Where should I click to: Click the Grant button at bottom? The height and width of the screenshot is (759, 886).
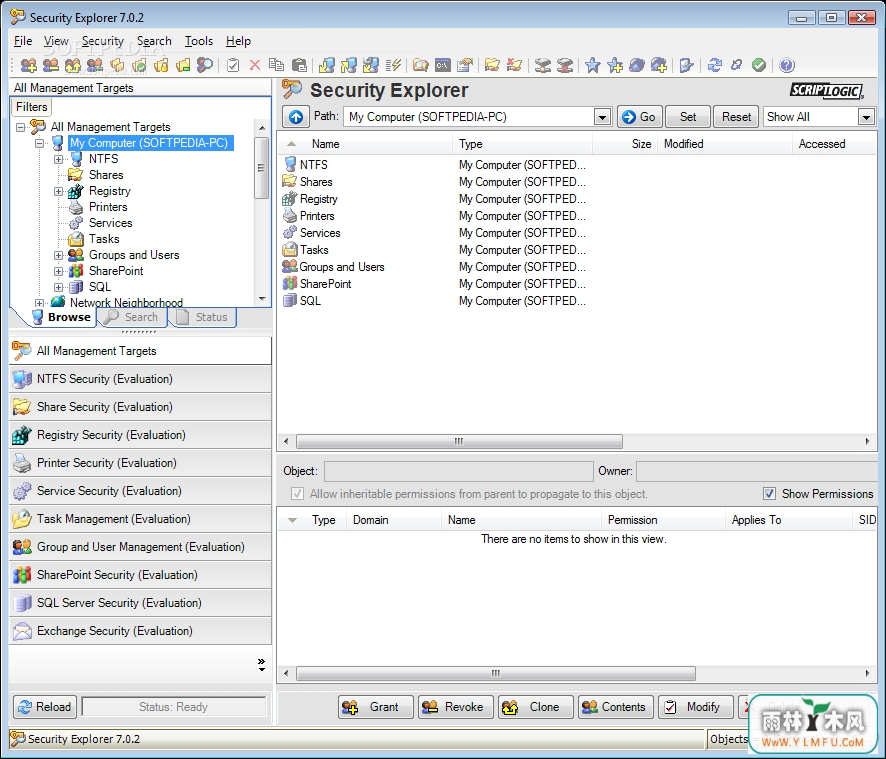point(376,707)
